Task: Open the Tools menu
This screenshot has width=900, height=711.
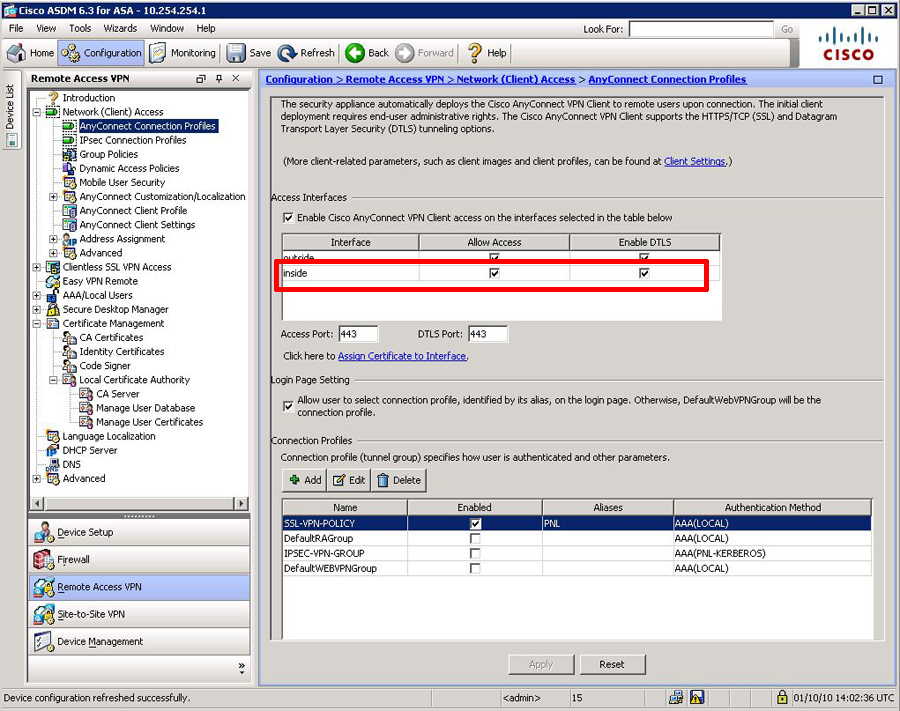Action: 80,28
